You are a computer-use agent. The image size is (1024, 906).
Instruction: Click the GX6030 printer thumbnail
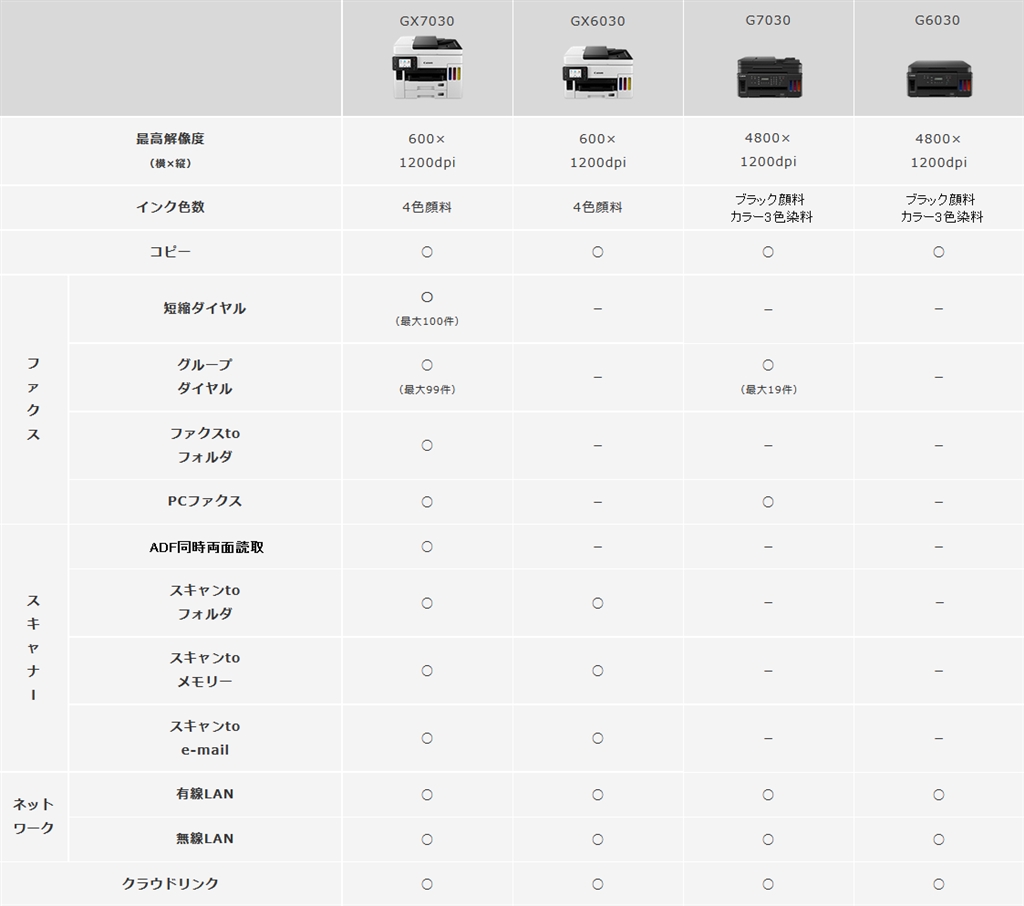tap(597, 72)
